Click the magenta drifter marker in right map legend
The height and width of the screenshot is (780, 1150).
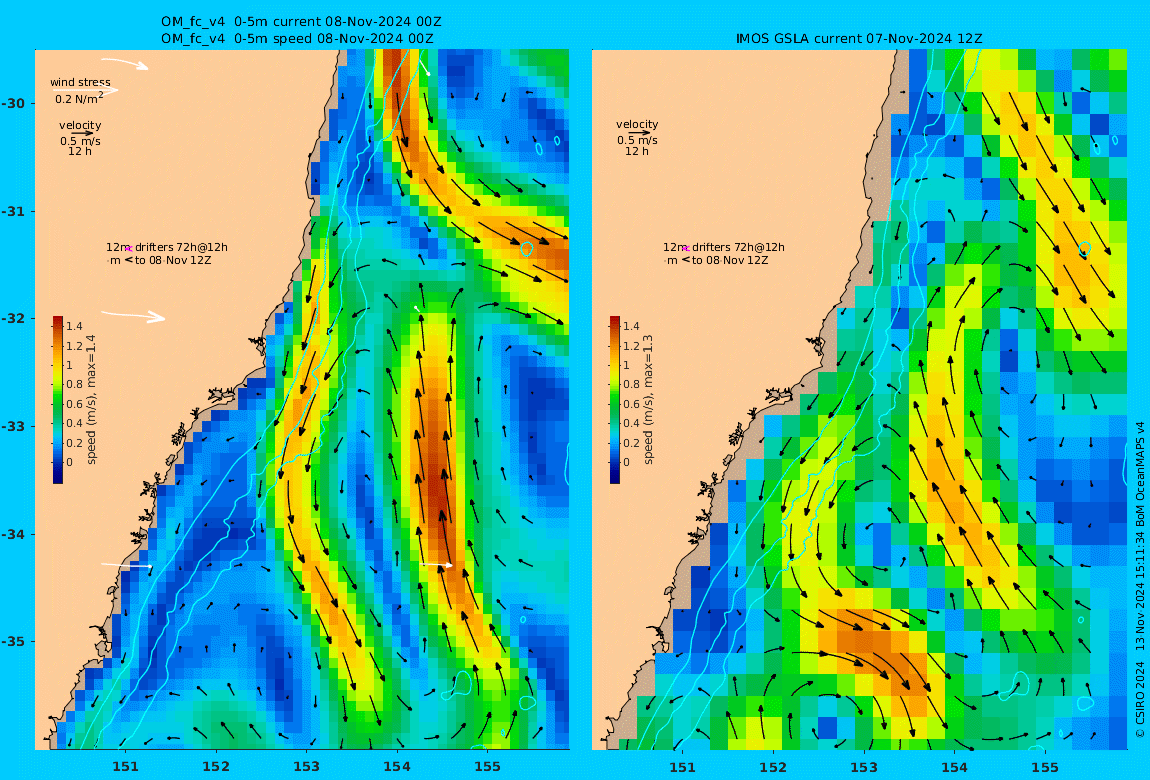686,249
